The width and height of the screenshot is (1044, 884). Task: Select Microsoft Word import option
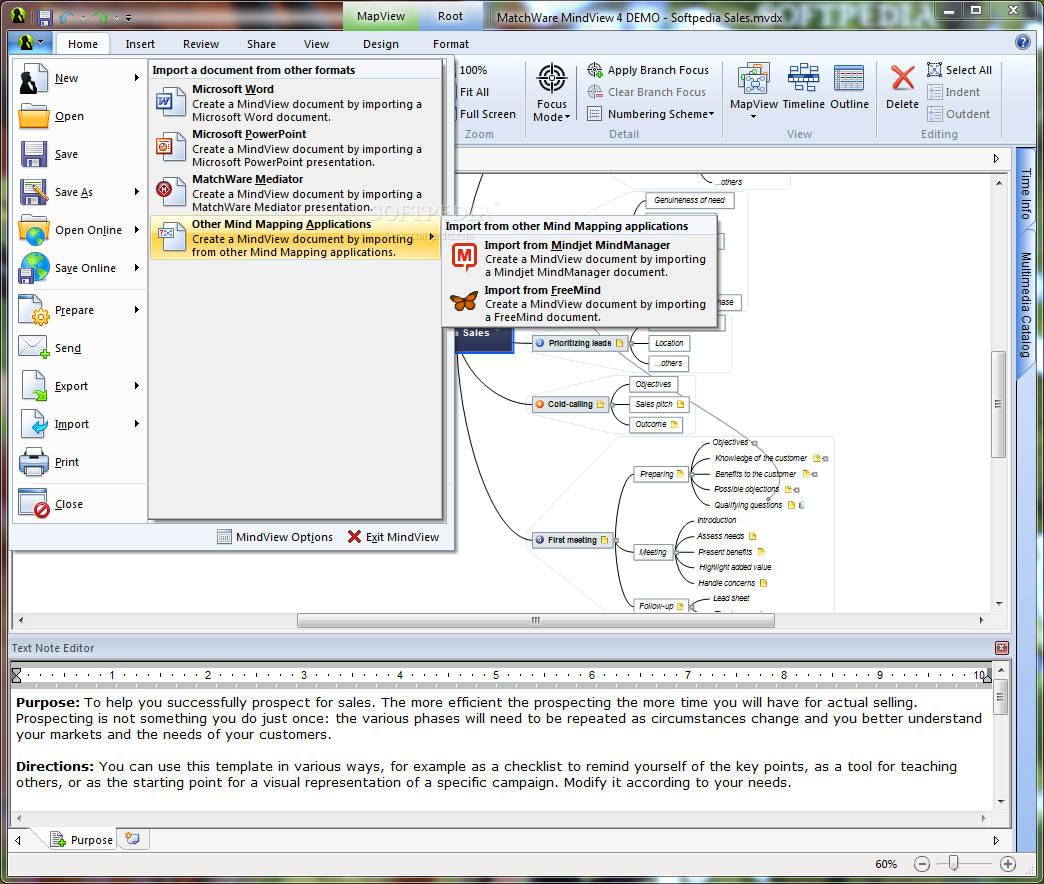pyautogui.click(x=296, y=103)
